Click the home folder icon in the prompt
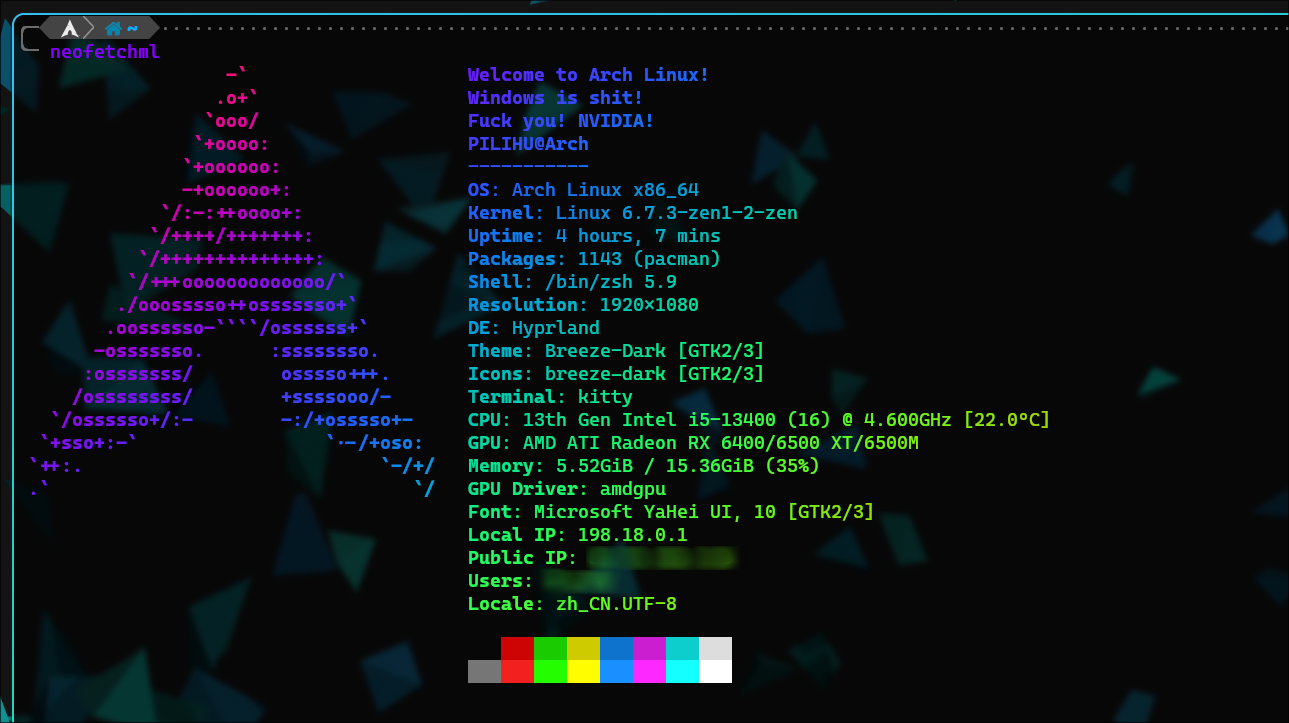Viewport: 1289px width, 723px height. pos(113,28)
